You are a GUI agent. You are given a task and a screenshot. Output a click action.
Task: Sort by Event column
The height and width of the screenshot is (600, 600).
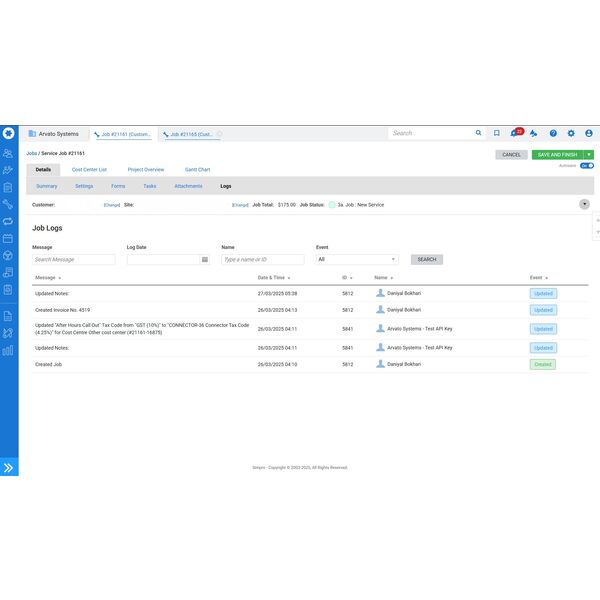coord(539,278)
